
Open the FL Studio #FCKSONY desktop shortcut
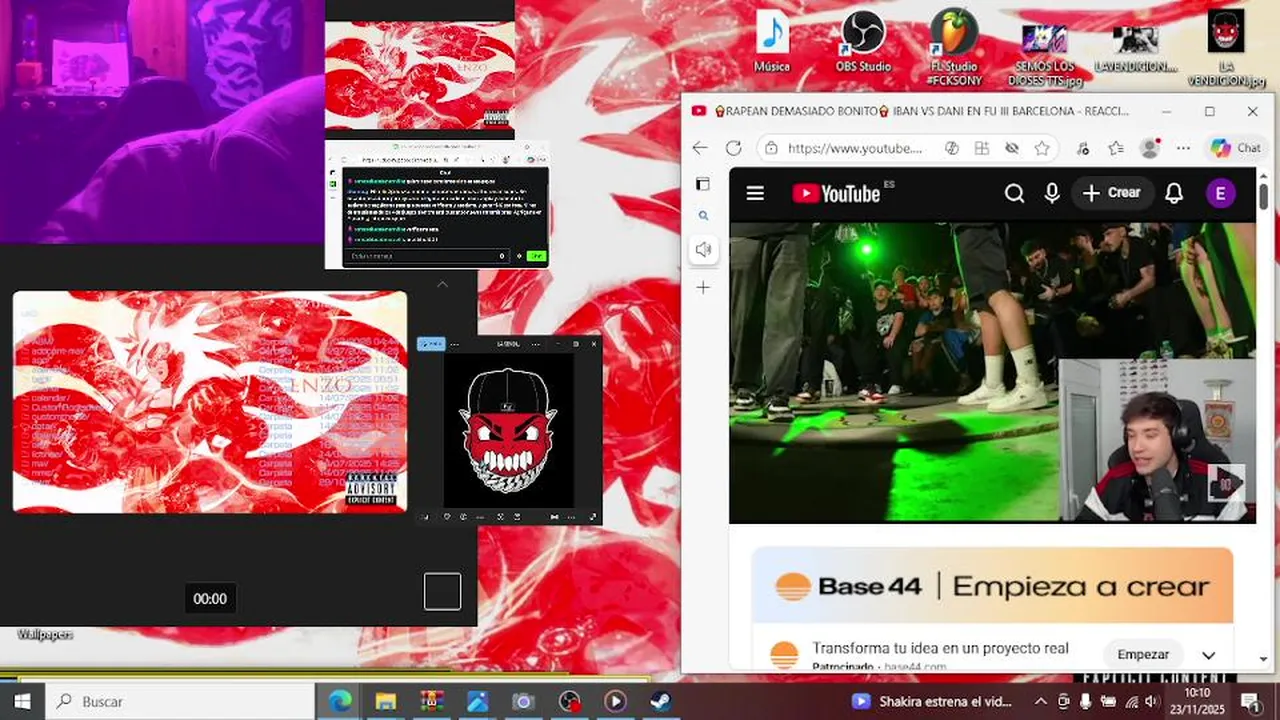[x=954, y=47]
